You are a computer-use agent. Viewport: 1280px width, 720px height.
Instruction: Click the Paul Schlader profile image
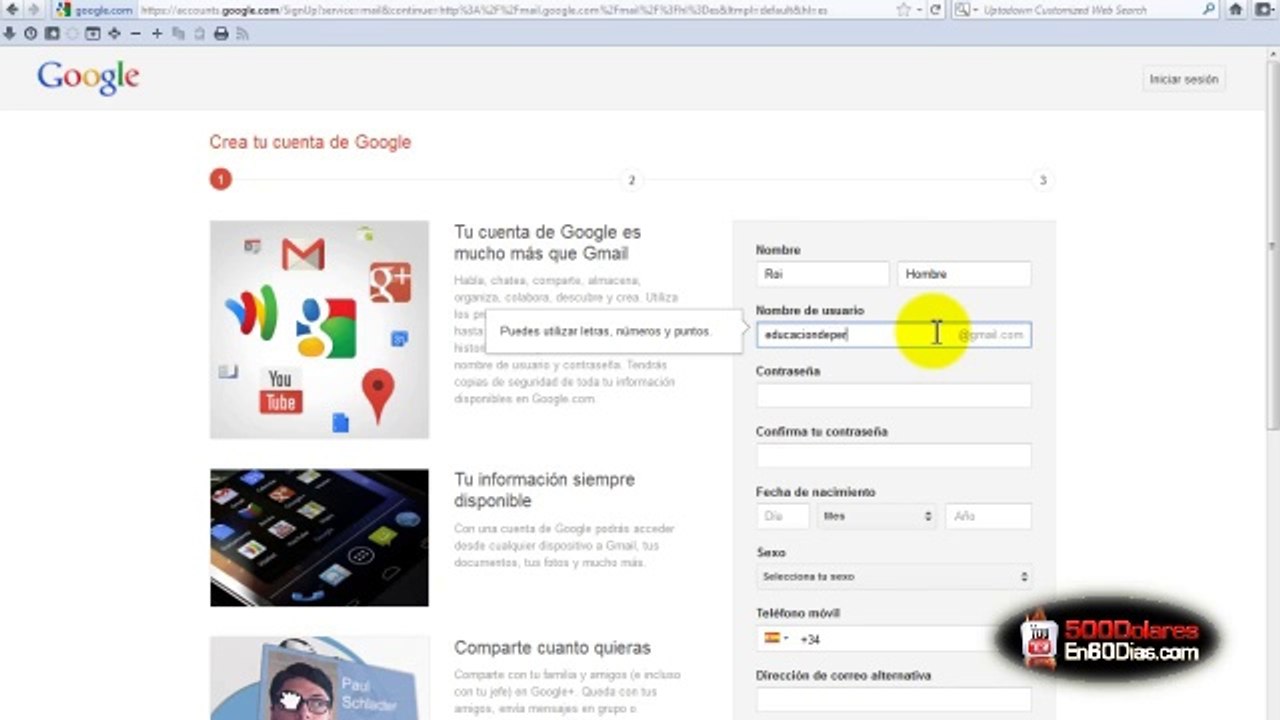[x=319, y=678]
